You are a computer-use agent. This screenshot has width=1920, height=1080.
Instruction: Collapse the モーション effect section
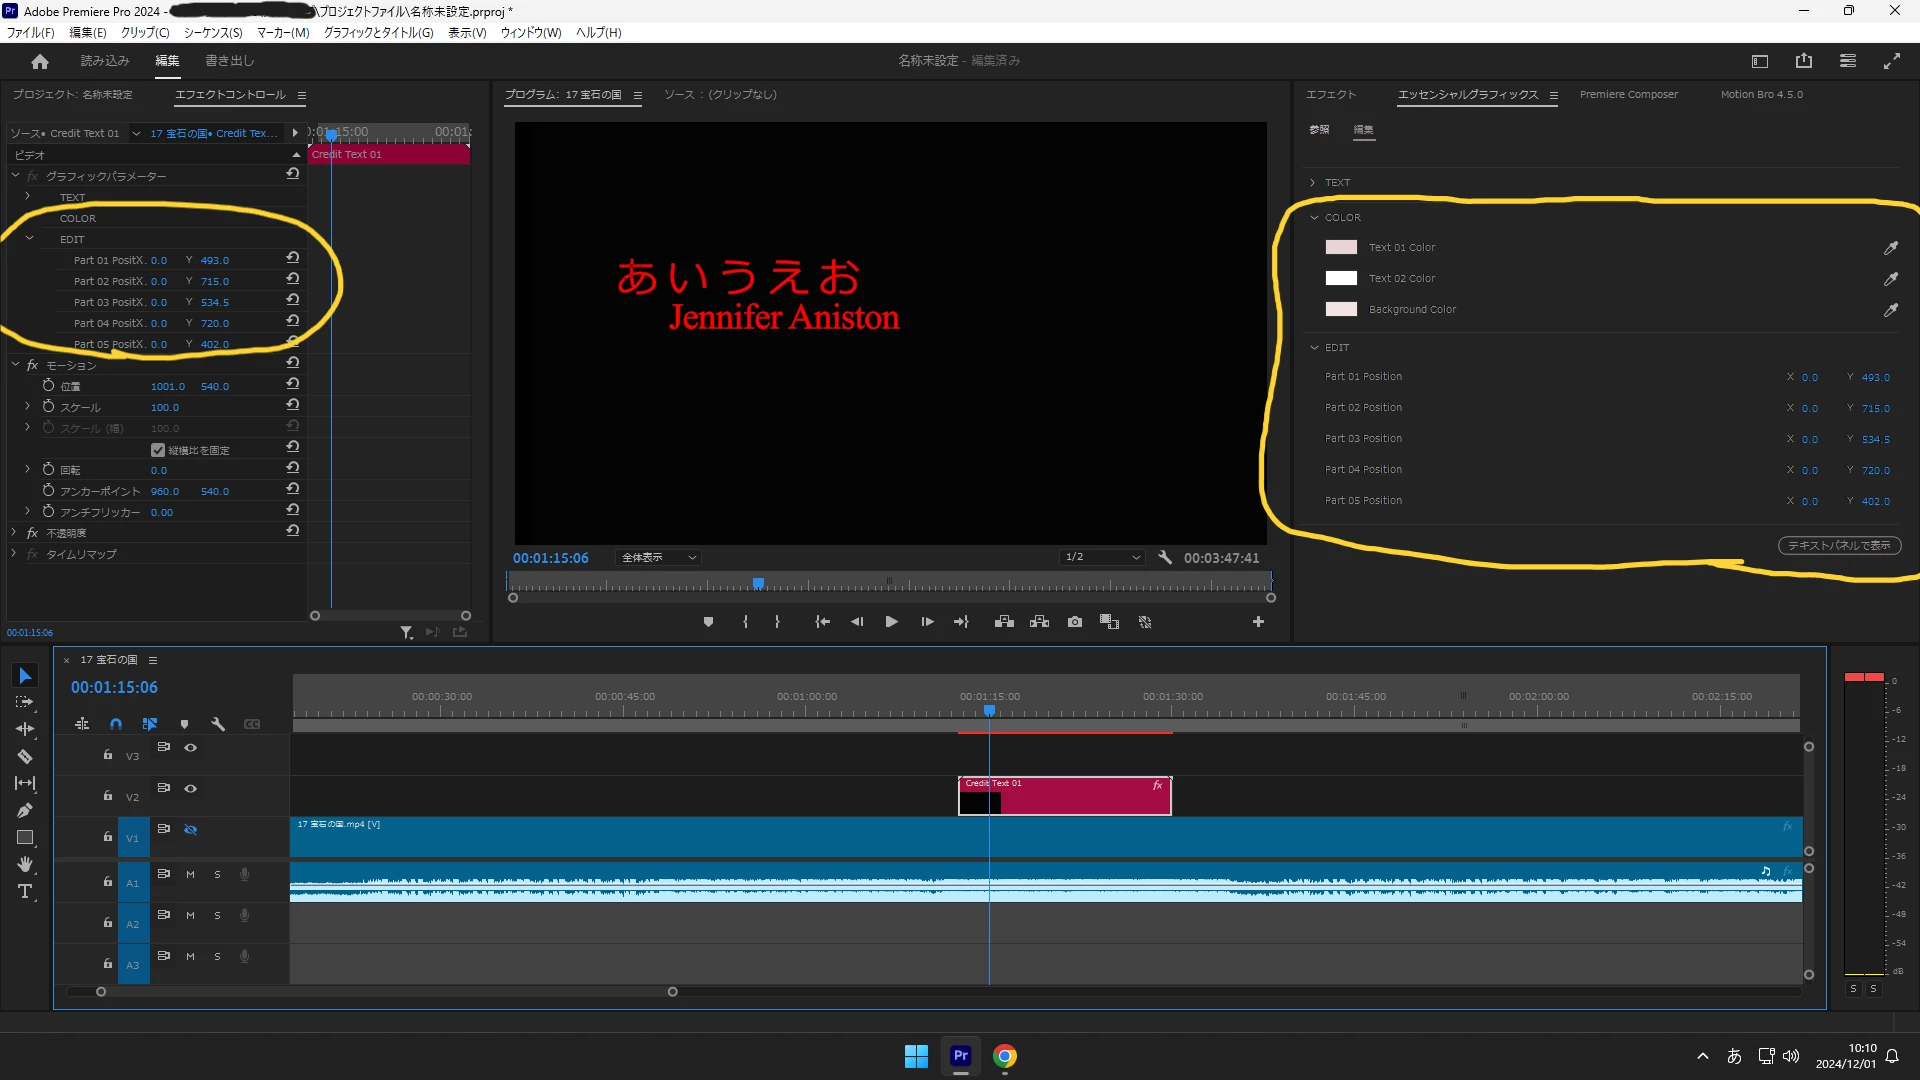point(15,365)
